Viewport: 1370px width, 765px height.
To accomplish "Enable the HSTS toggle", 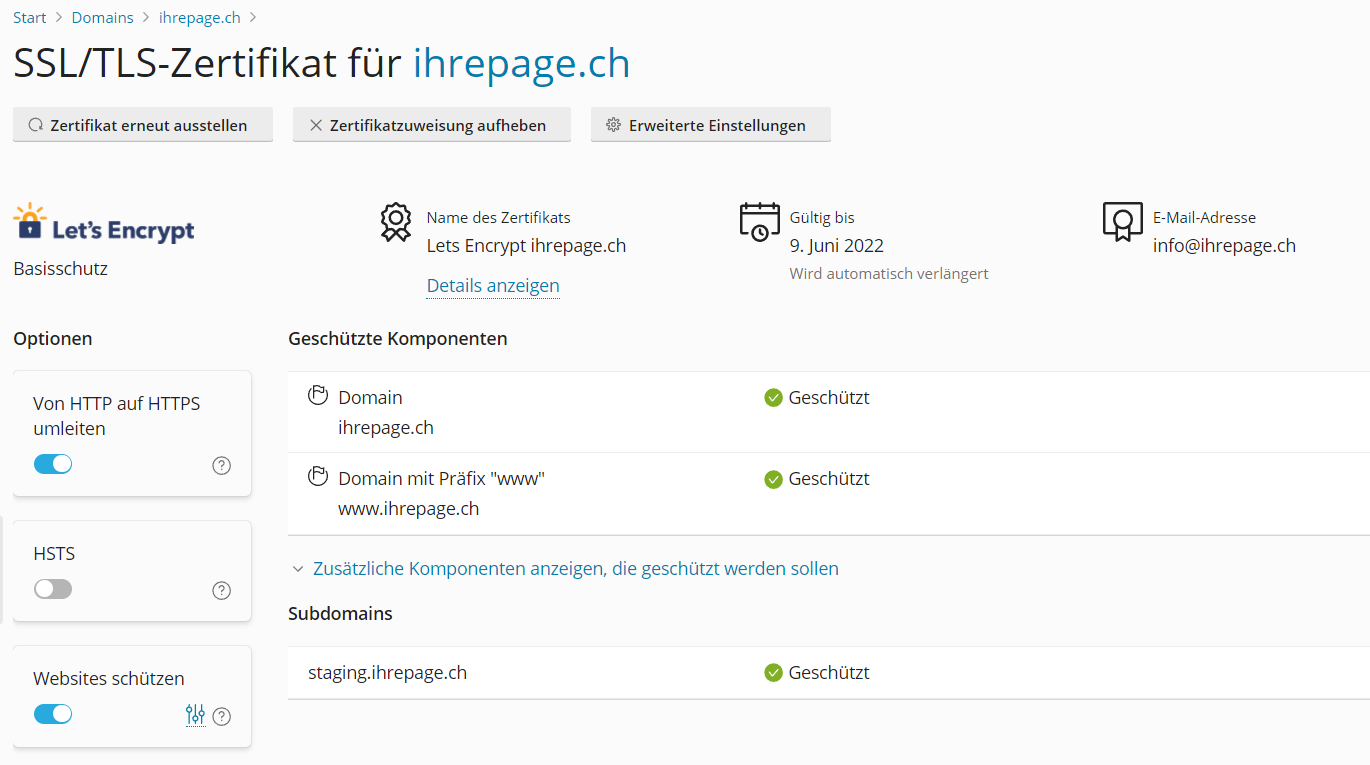I will click(53, 589).
